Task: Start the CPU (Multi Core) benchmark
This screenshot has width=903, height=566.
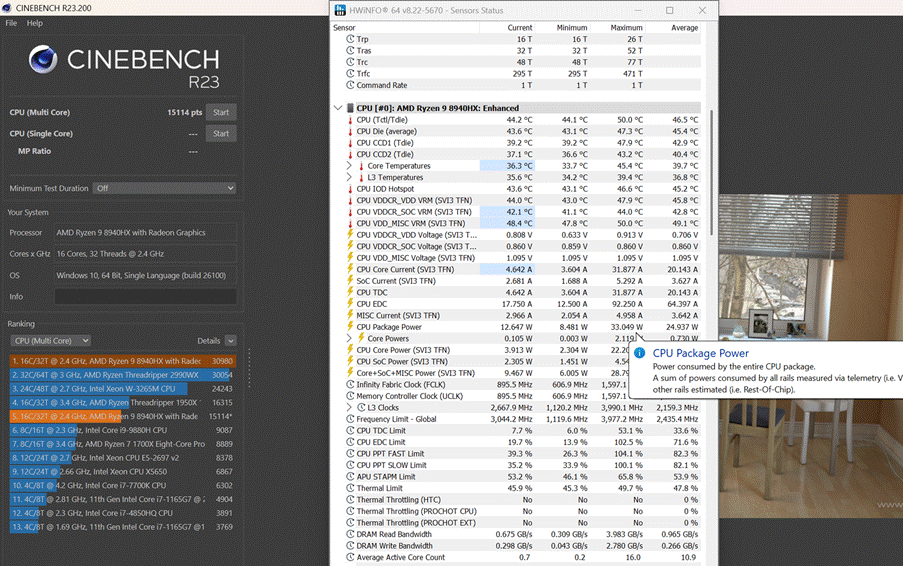Action: tap(221, 113)
